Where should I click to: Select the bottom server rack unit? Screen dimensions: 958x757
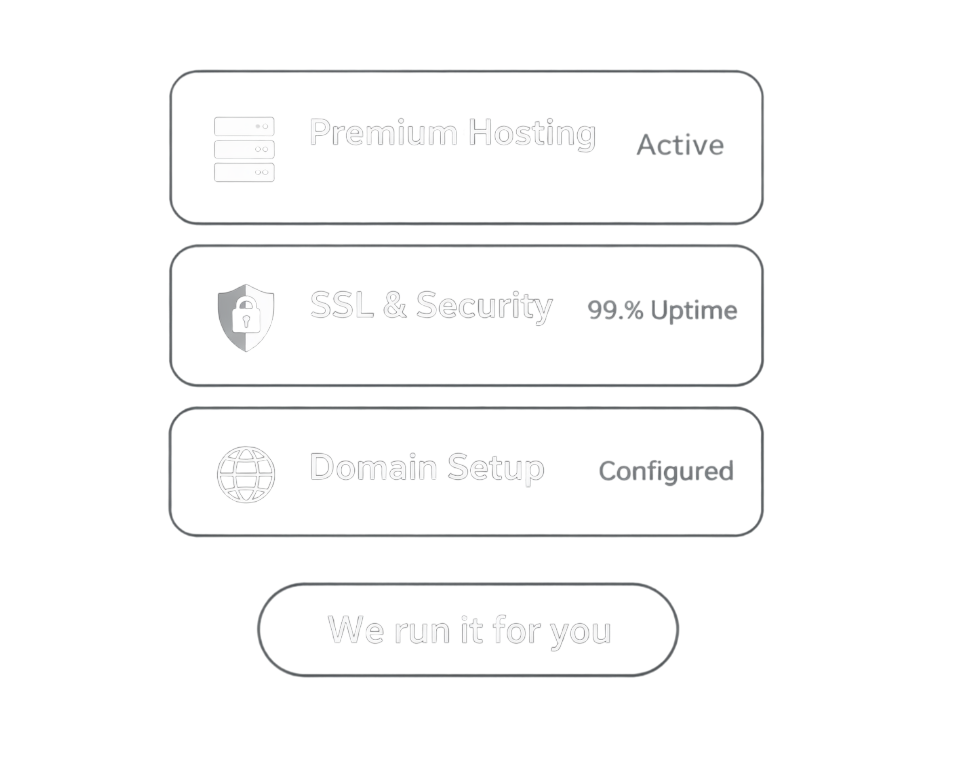pos(244,172)
